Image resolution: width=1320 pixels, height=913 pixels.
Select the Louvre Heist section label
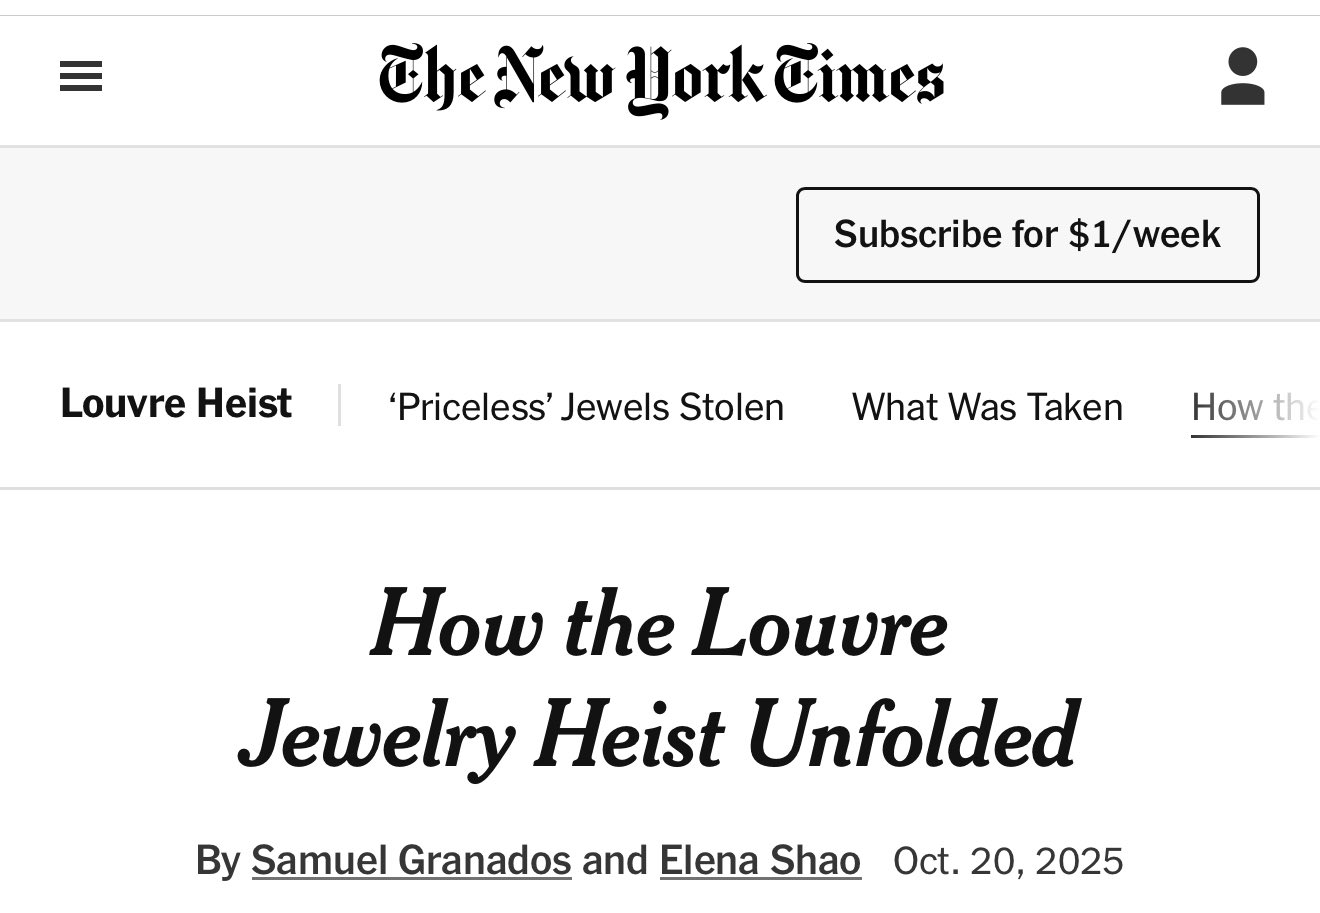coord(176,404)
